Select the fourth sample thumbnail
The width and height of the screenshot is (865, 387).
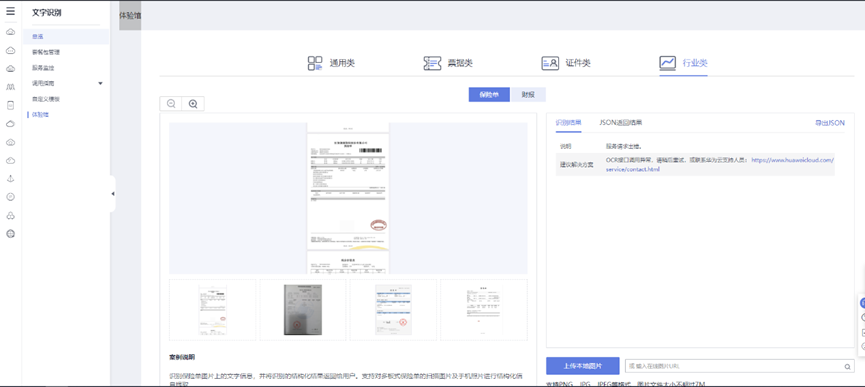click(484, 310)
